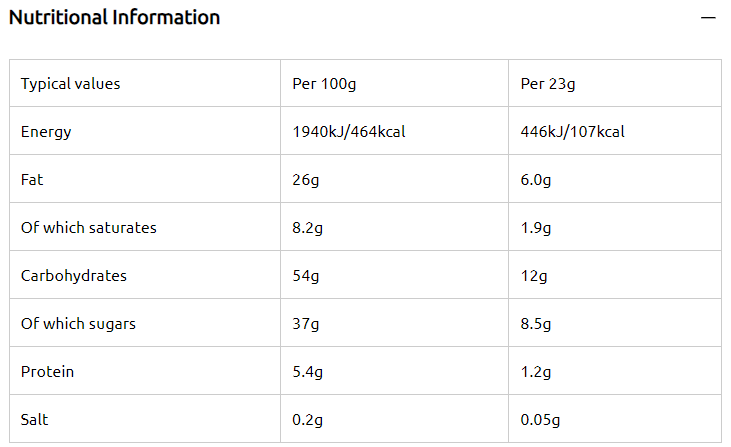
Task: Collapse the Nutritional Information section
Action: tap(708, 18)
